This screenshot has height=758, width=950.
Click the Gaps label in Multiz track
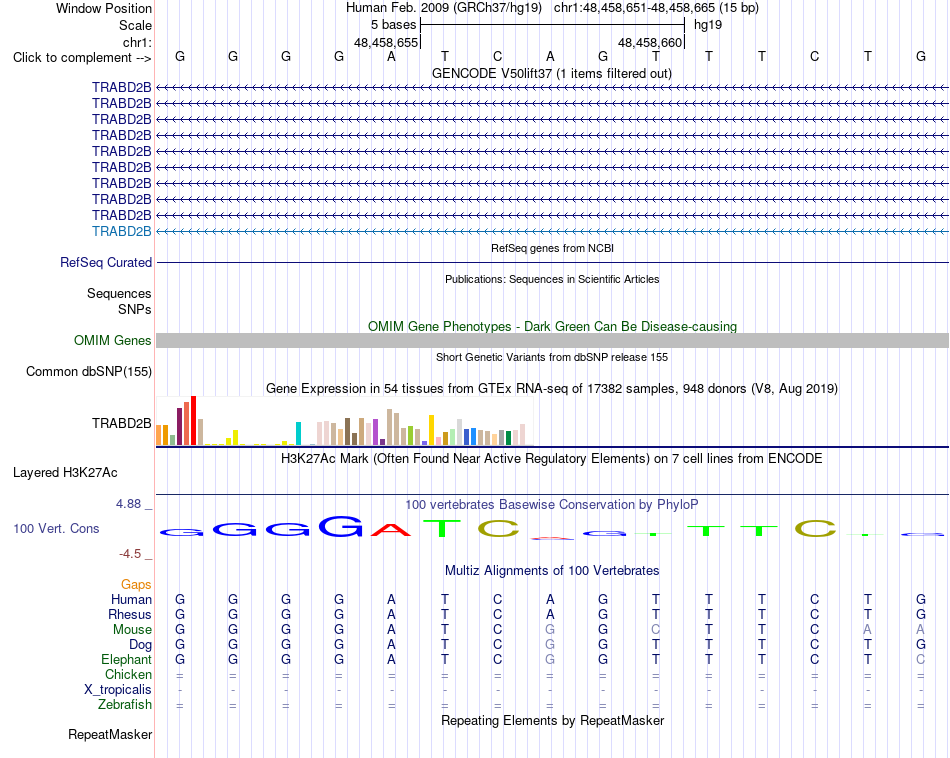click(x=136, y=585)
